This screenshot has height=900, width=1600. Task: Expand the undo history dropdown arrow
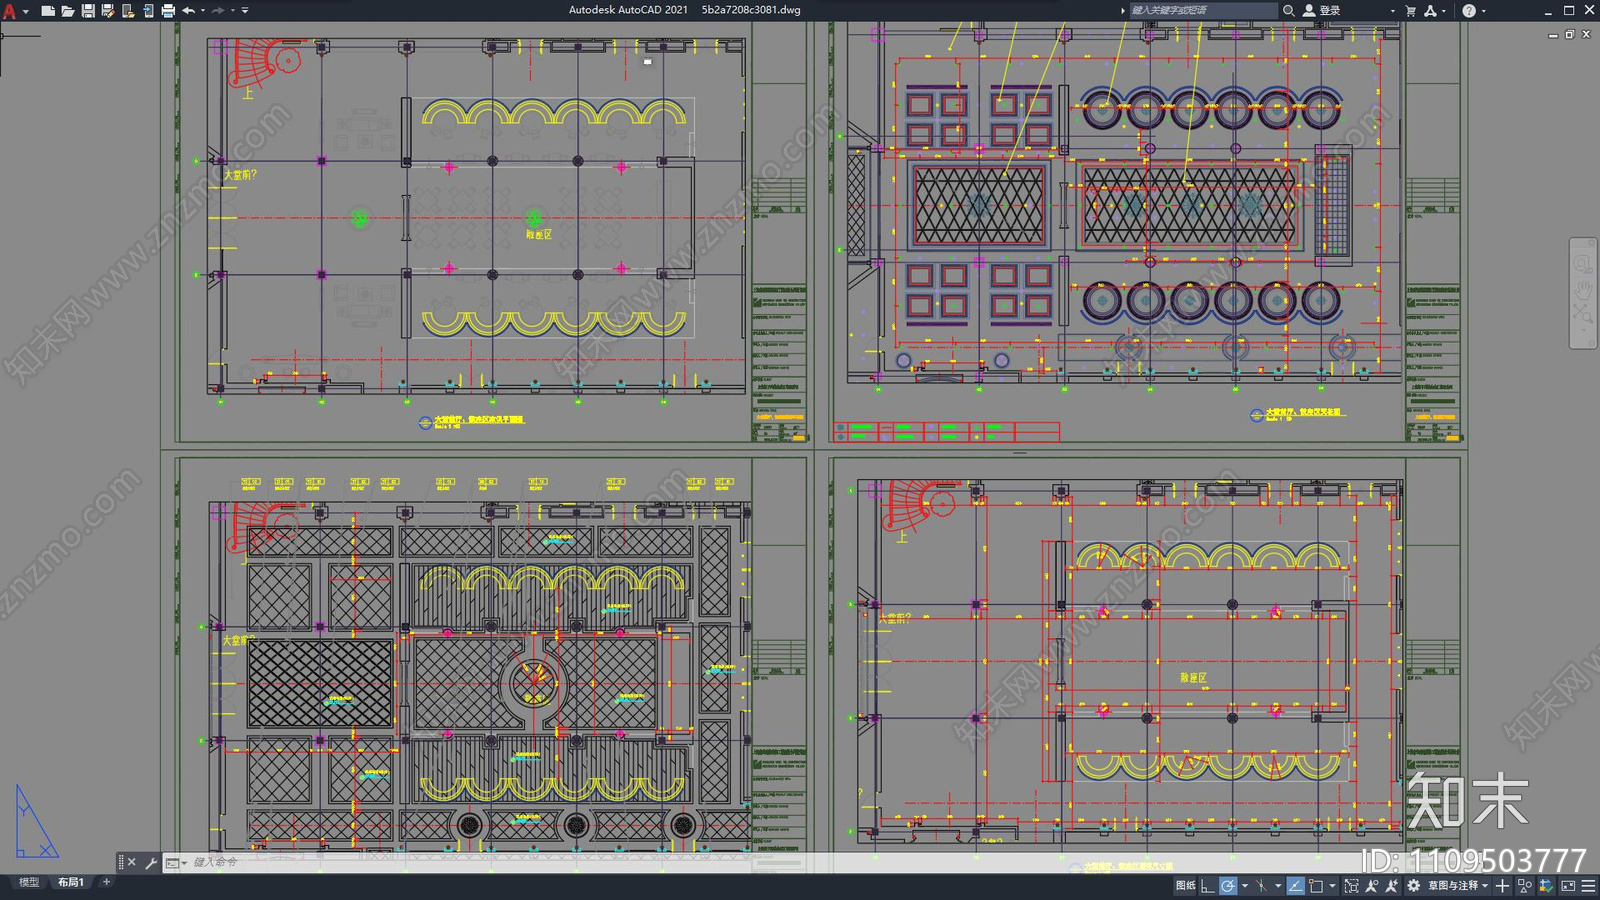202,10
